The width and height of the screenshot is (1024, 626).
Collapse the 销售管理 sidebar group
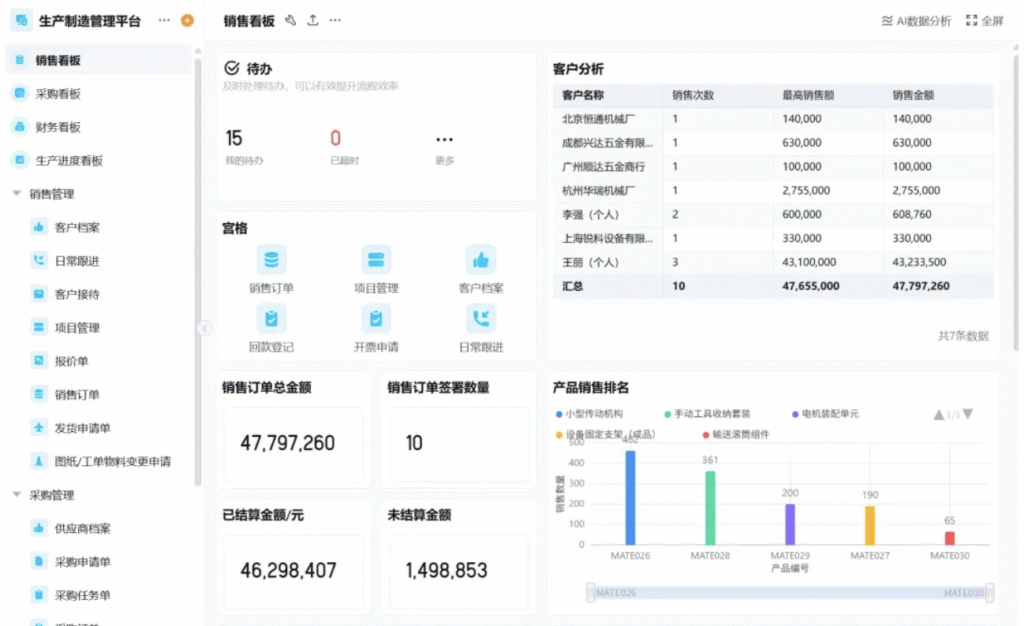[x=17, y=194]
